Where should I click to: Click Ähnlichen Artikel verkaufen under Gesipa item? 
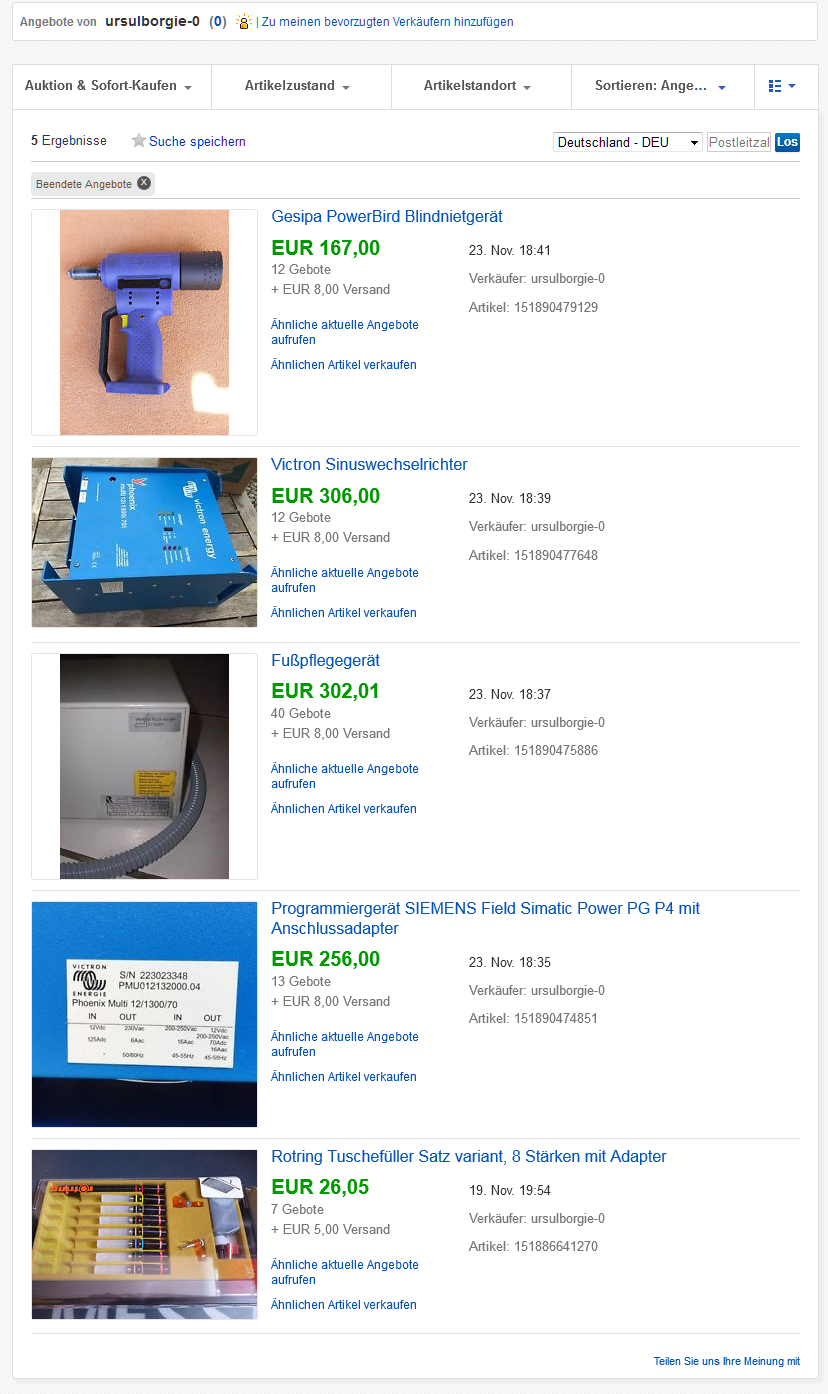click(344, 365)
